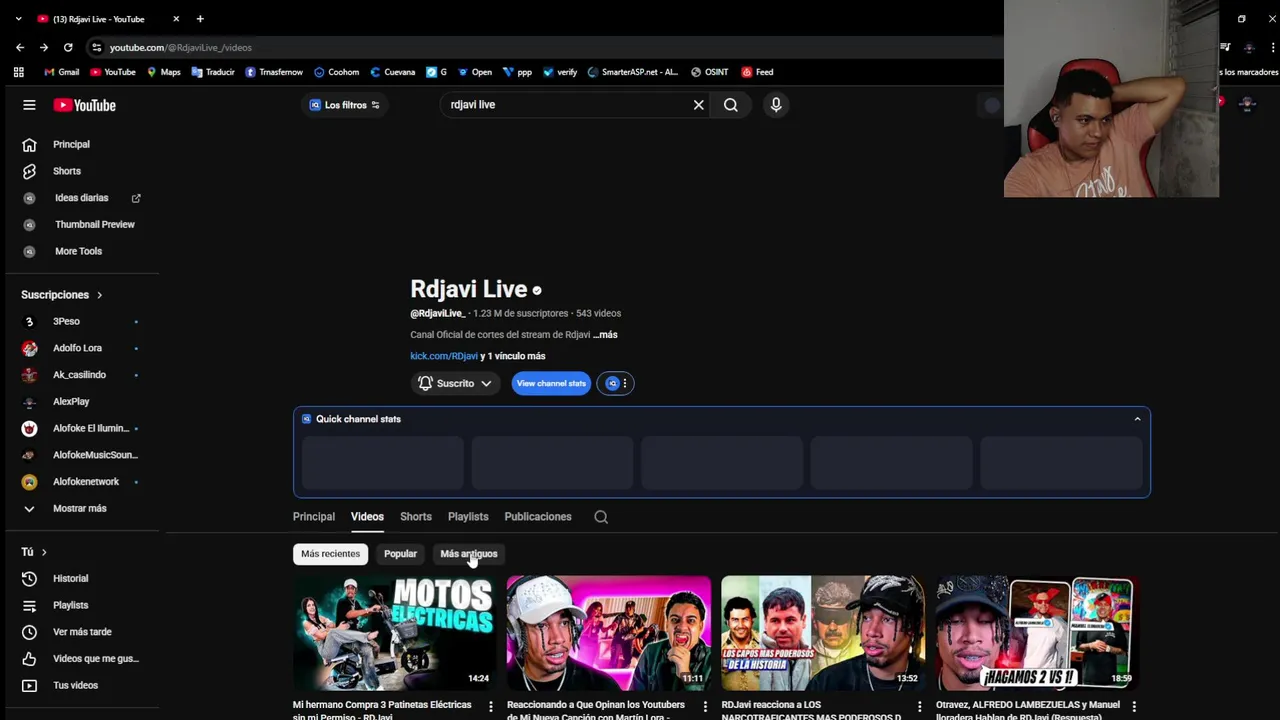Image resolution: width=1280 pixels, height=720 pixels.
Task: Select the Más recientes filter chip
Action: [330, 554]
